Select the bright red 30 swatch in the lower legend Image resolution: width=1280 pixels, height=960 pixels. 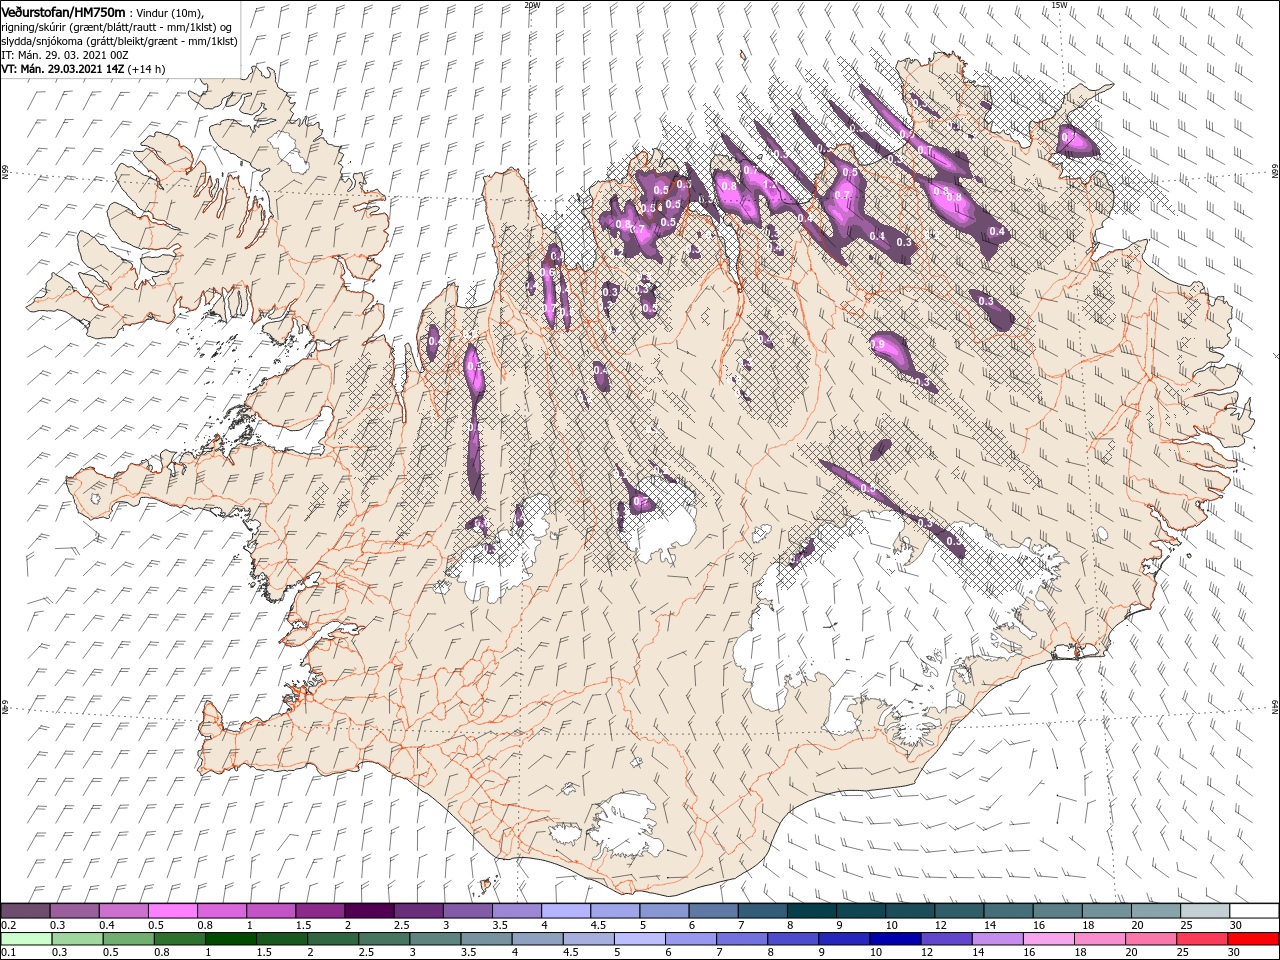pos(1254,938)
